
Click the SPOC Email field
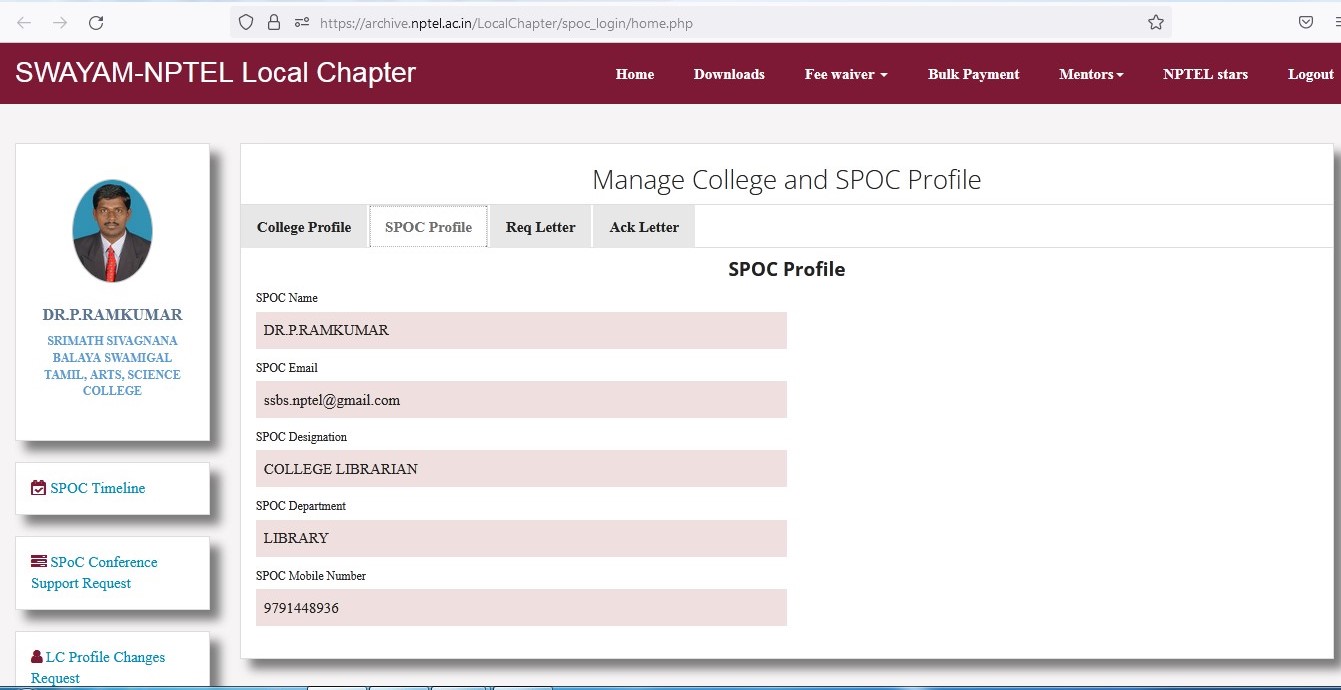point(521,399)
